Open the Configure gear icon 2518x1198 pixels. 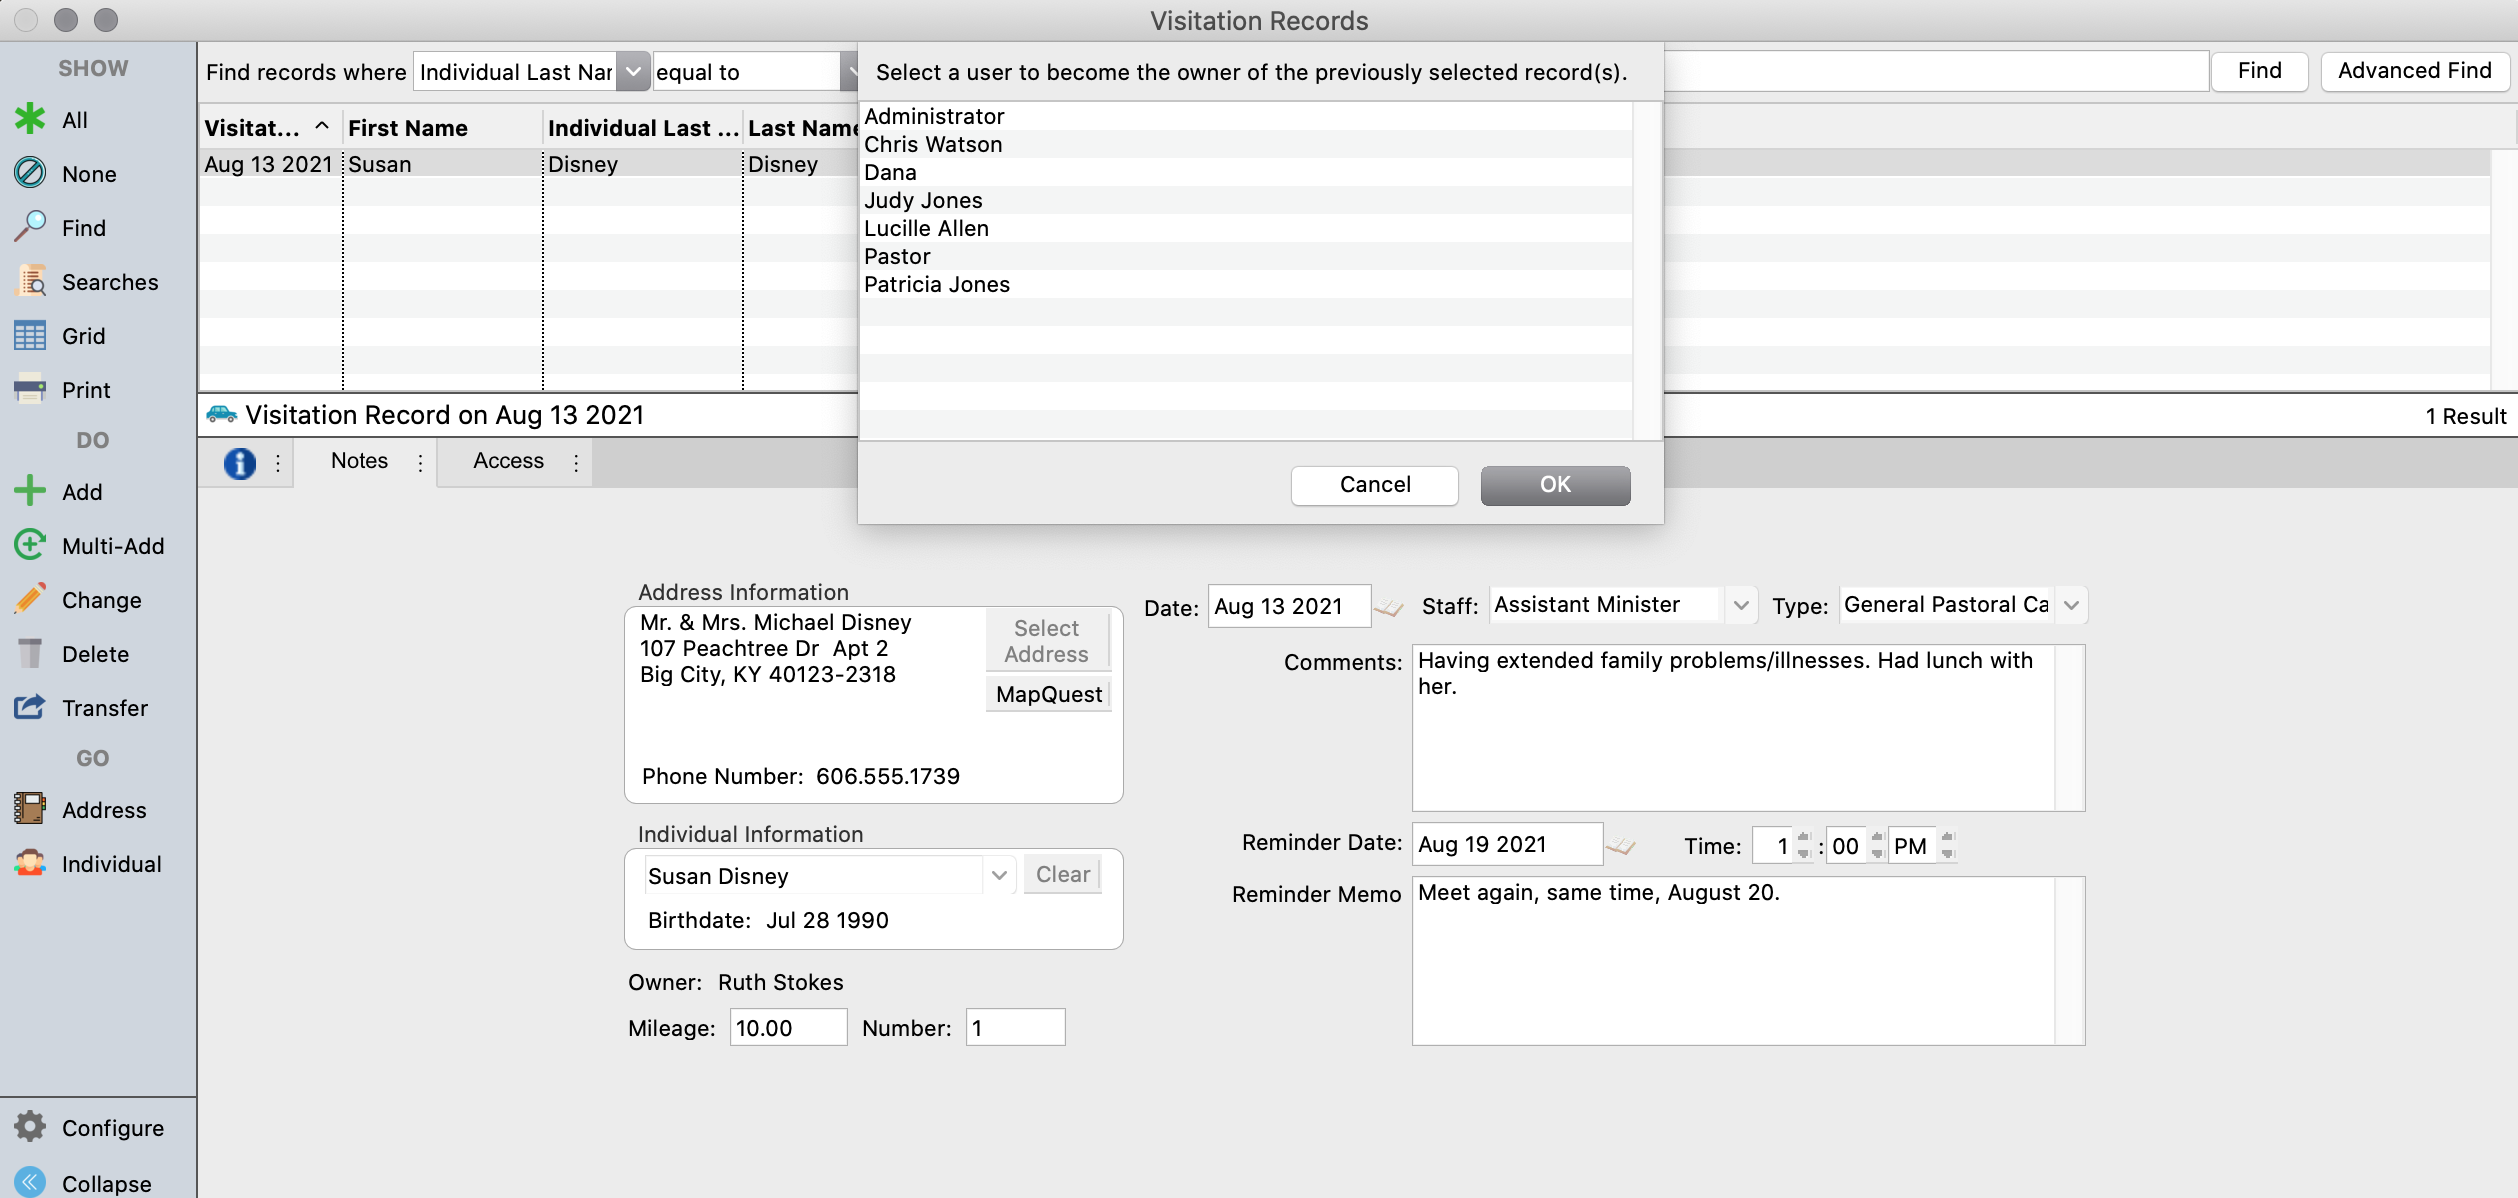[x=30, y=1127]
